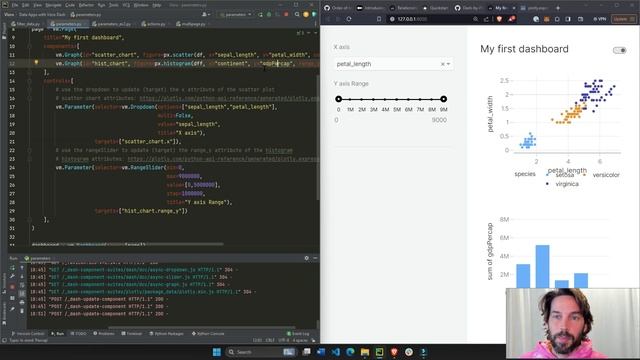
Task: Click the red Stop button in toolbar
Action: point(286,15)
